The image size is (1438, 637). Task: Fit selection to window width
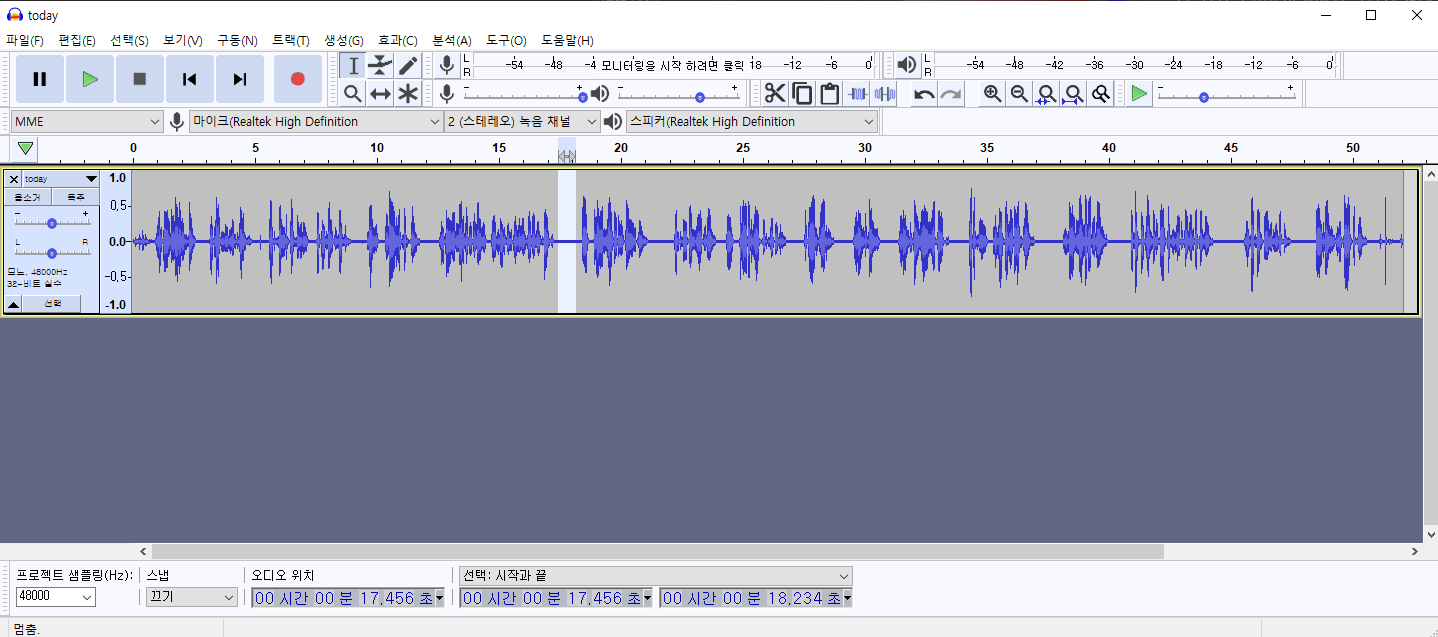click(1046, 94)
